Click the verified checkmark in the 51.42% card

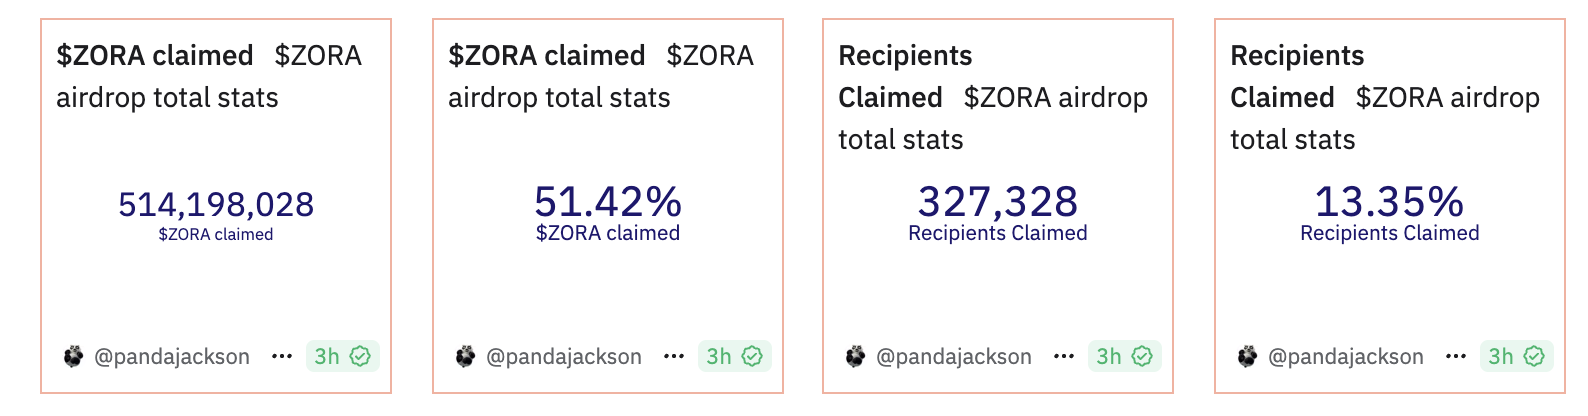(752, 357)
